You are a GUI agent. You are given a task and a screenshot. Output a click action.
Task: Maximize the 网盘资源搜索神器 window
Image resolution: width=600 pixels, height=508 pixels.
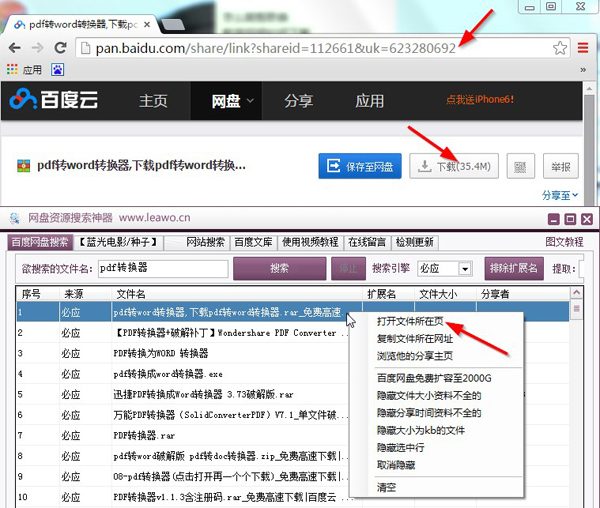coord(570,219)
